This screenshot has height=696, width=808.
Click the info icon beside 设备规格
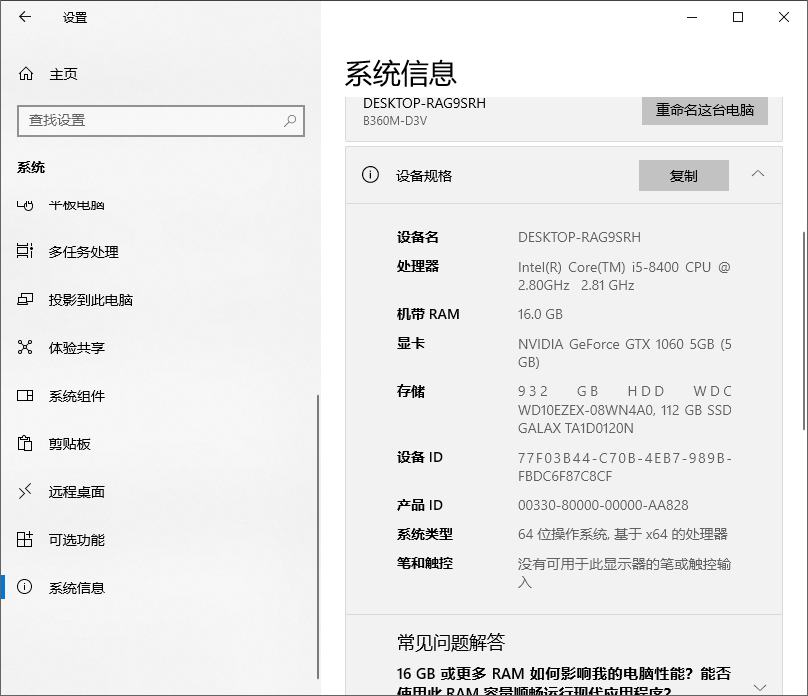tap(370, 175)
